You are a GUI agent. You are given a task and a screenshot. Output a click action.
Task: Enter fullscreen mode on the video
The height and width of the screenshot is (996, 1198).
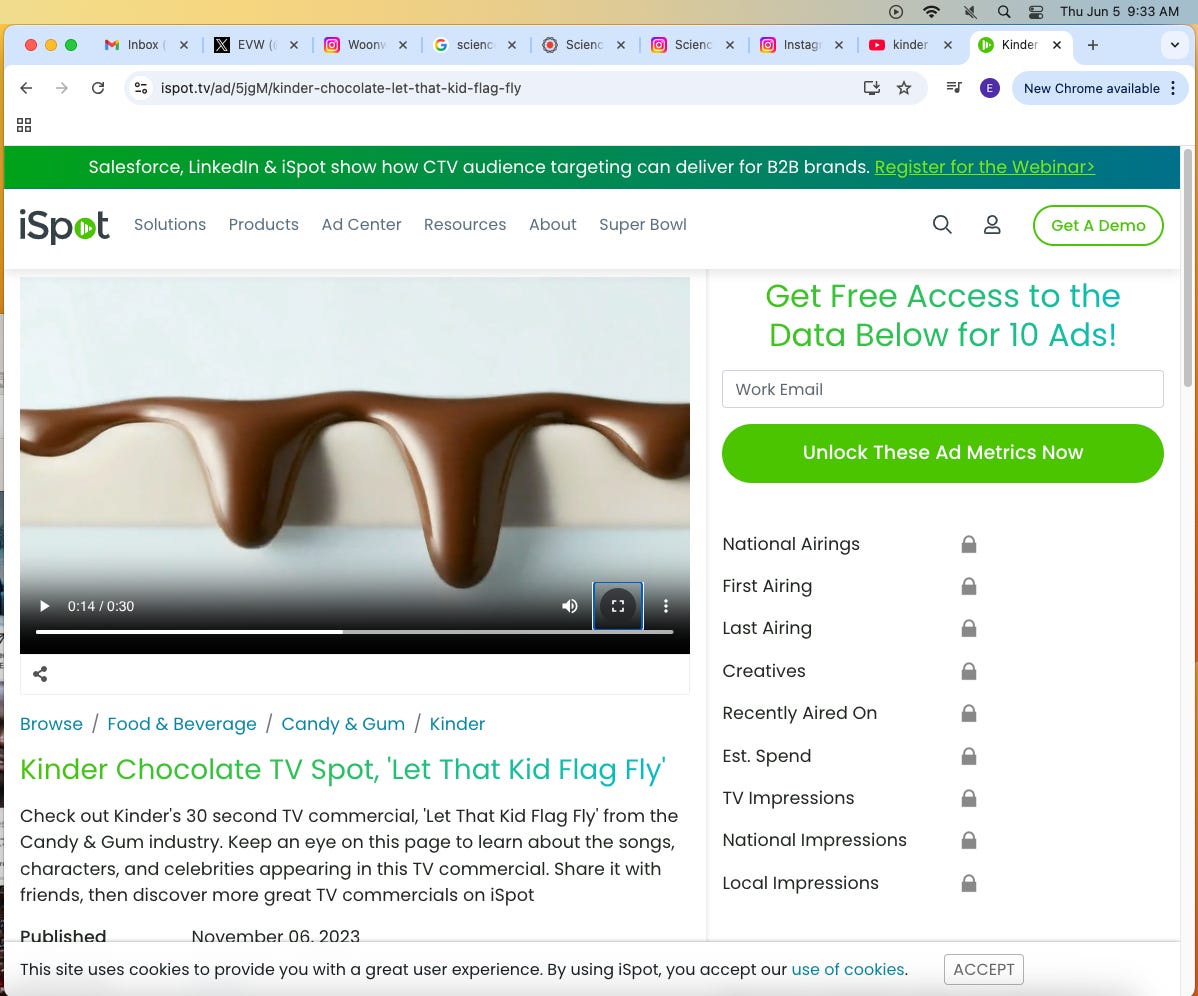click(618, 606)
